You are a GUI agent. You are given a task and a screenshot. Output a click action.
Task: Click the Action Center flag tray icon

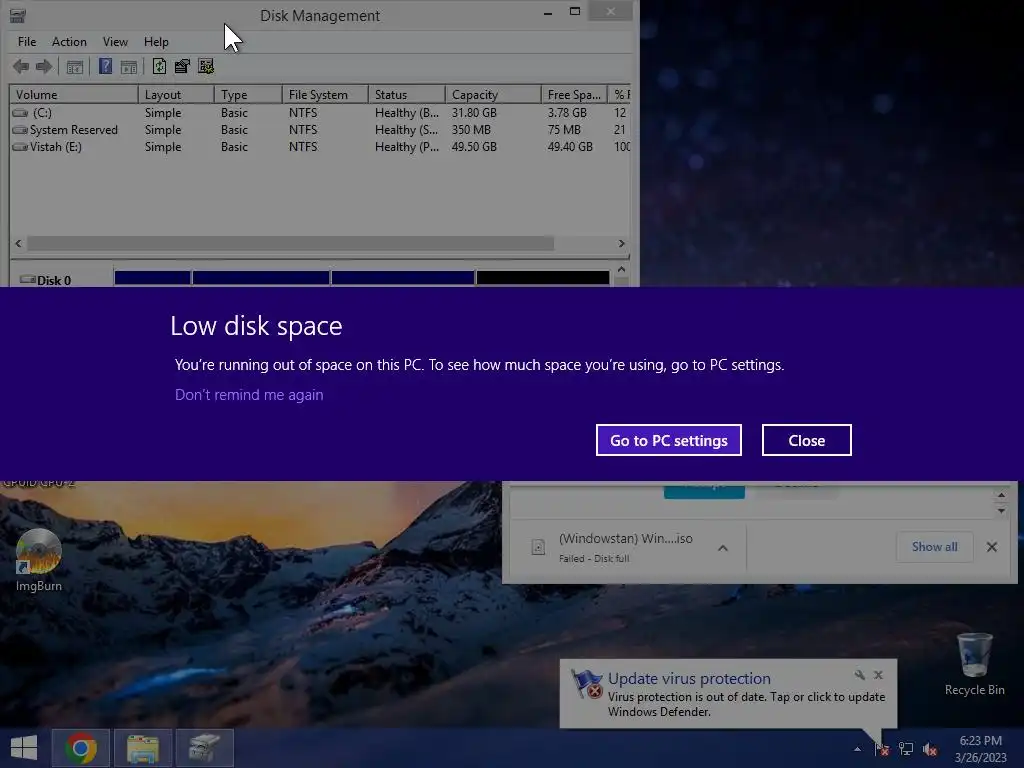pyautogui.click(x=881, y=748)
